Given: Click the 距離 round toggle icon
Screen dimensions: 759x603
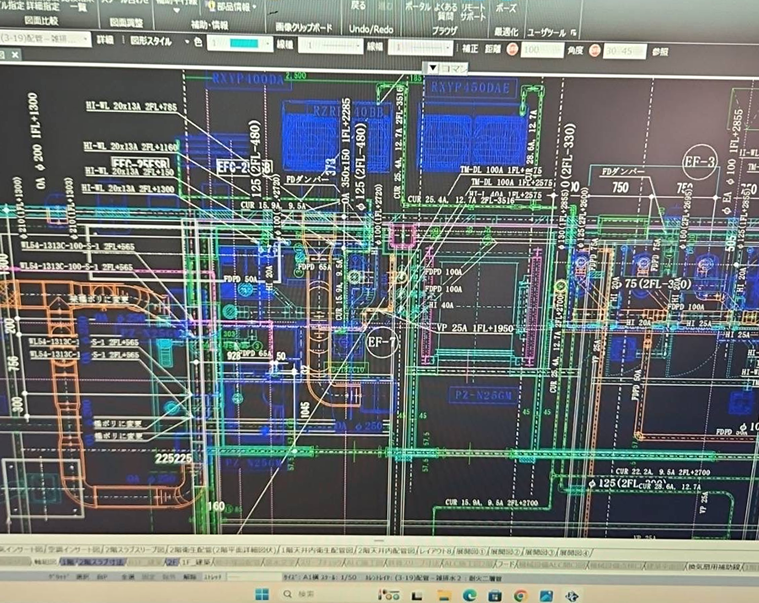Looking at the screenshot, I should coord(512,49).
